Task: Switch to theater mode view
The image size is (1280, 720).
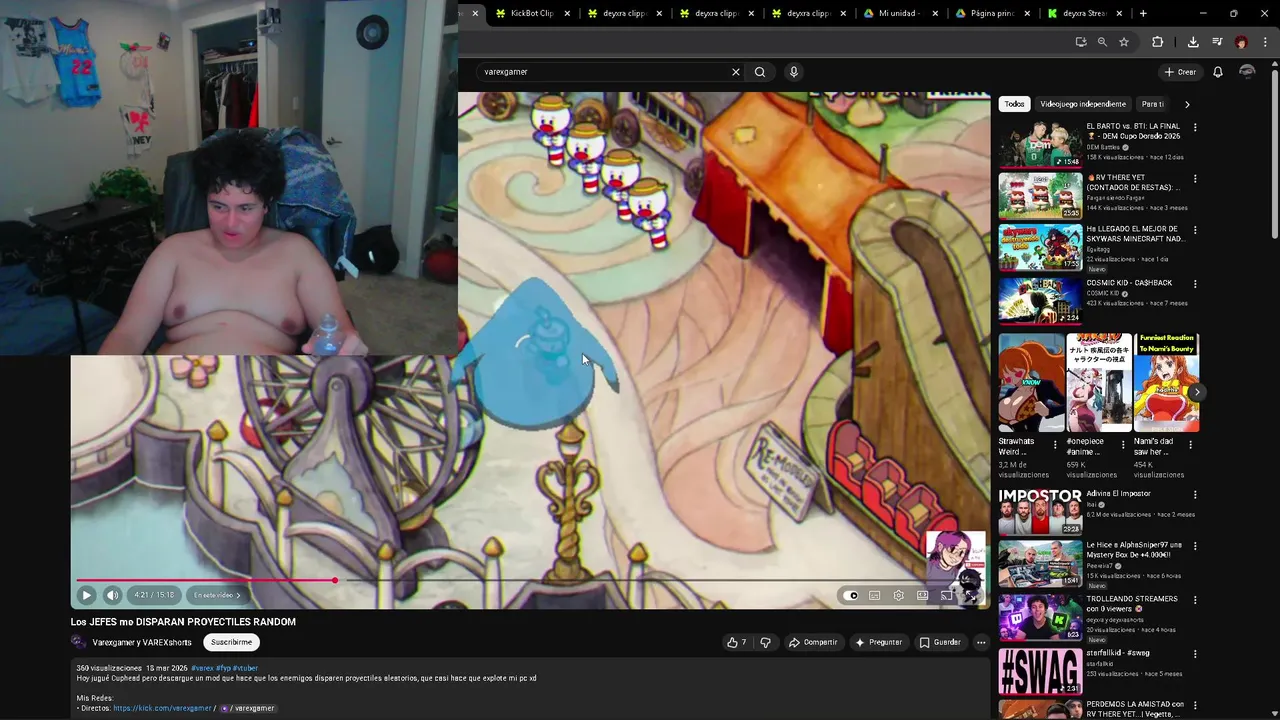Action: 923,595
